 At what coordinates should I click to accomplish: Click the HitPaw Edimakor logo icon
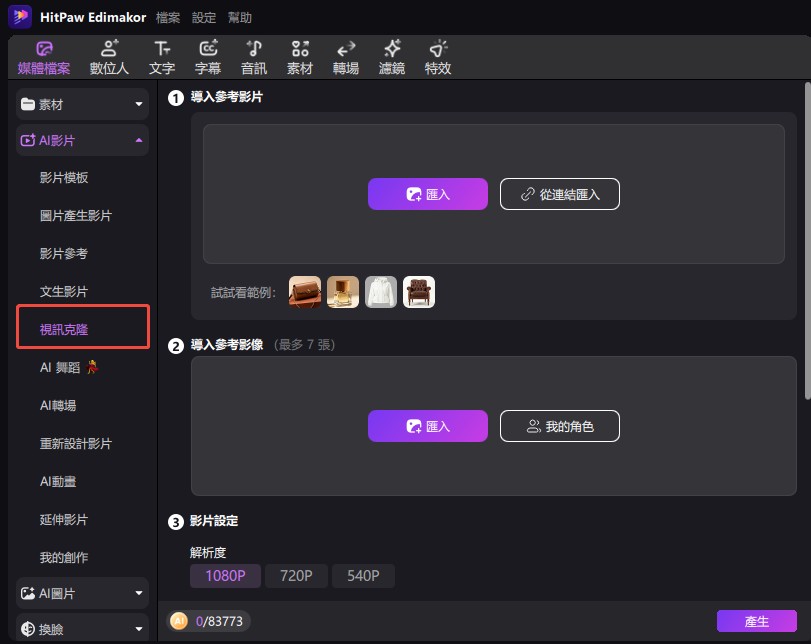click(x=20, y=17)
